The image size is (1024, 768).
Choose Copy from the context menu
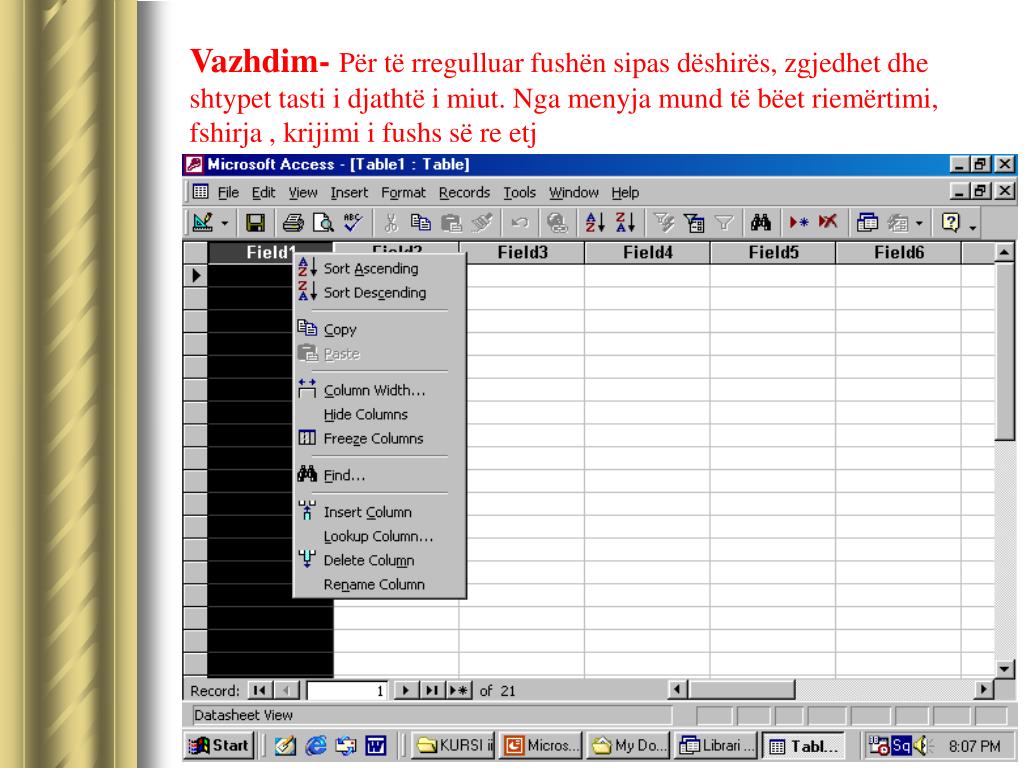click(379, 329)
